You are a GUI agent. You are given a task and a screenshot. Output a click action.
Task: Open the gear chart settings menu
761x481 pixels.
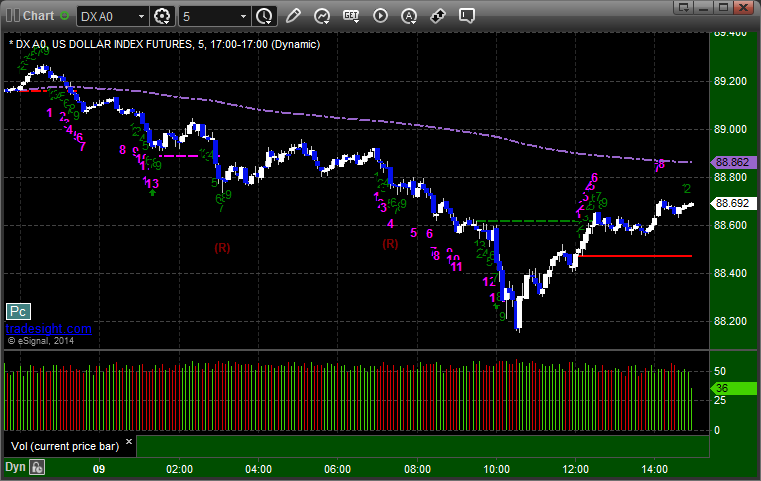coord(162,17)
